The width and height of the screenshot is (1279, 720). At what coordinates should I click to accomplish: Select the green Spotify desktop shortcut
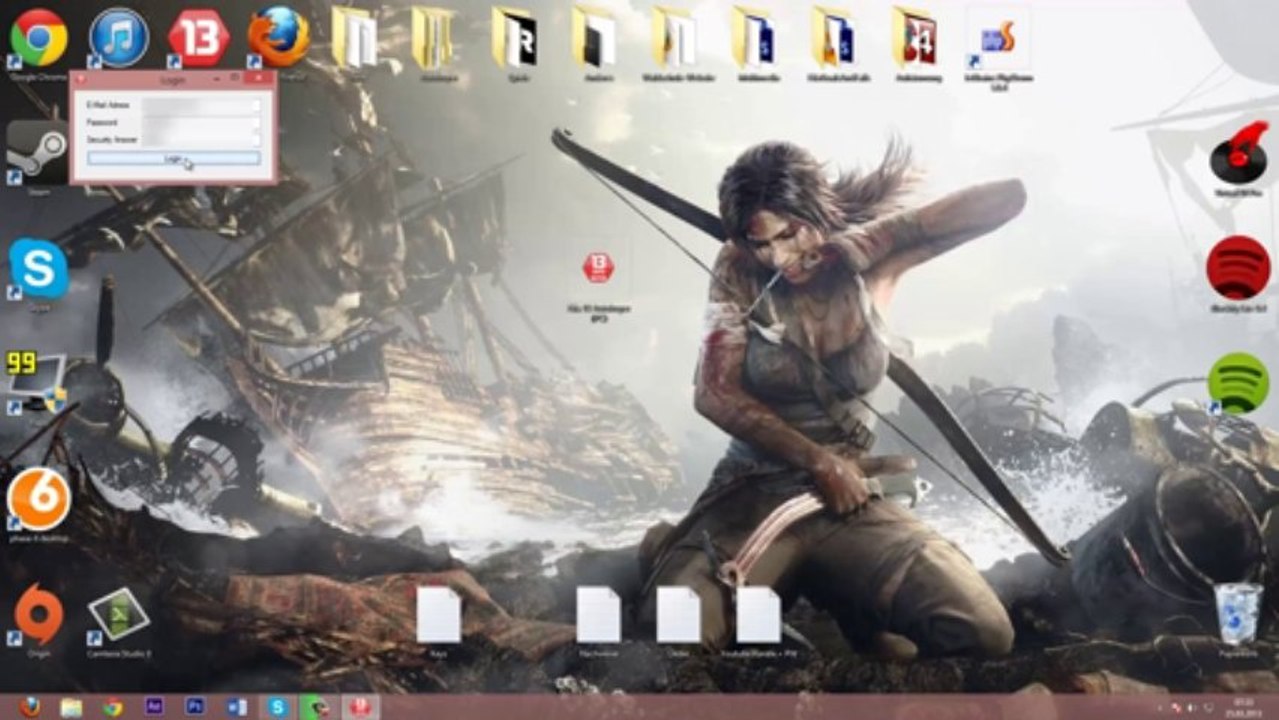1238,383
